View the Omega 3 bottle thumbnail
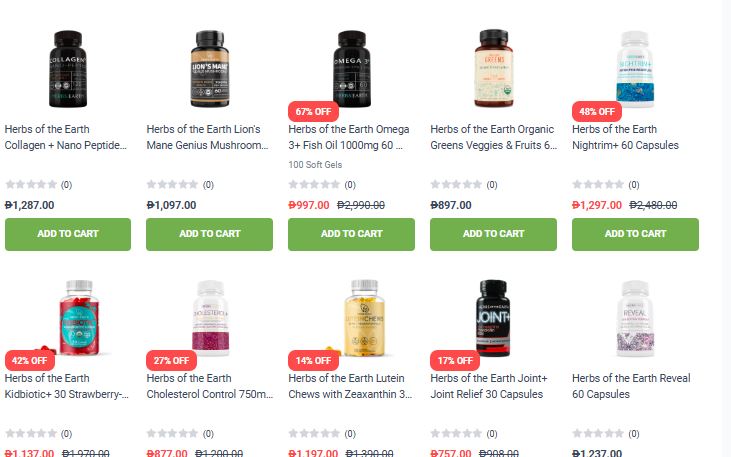731x457 pixels. tap(352, 69)
